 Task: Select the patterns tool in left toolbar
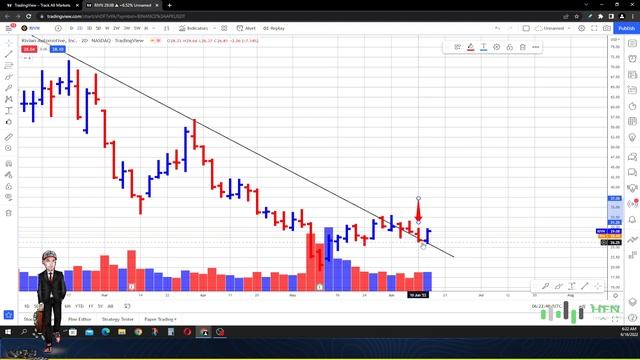pos(9,99)
